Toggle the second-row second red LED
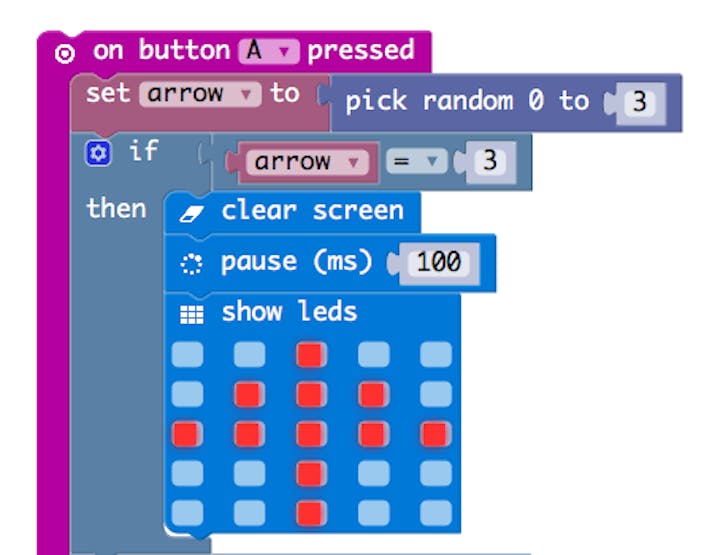709x555 pixels. tap(249, 394)
